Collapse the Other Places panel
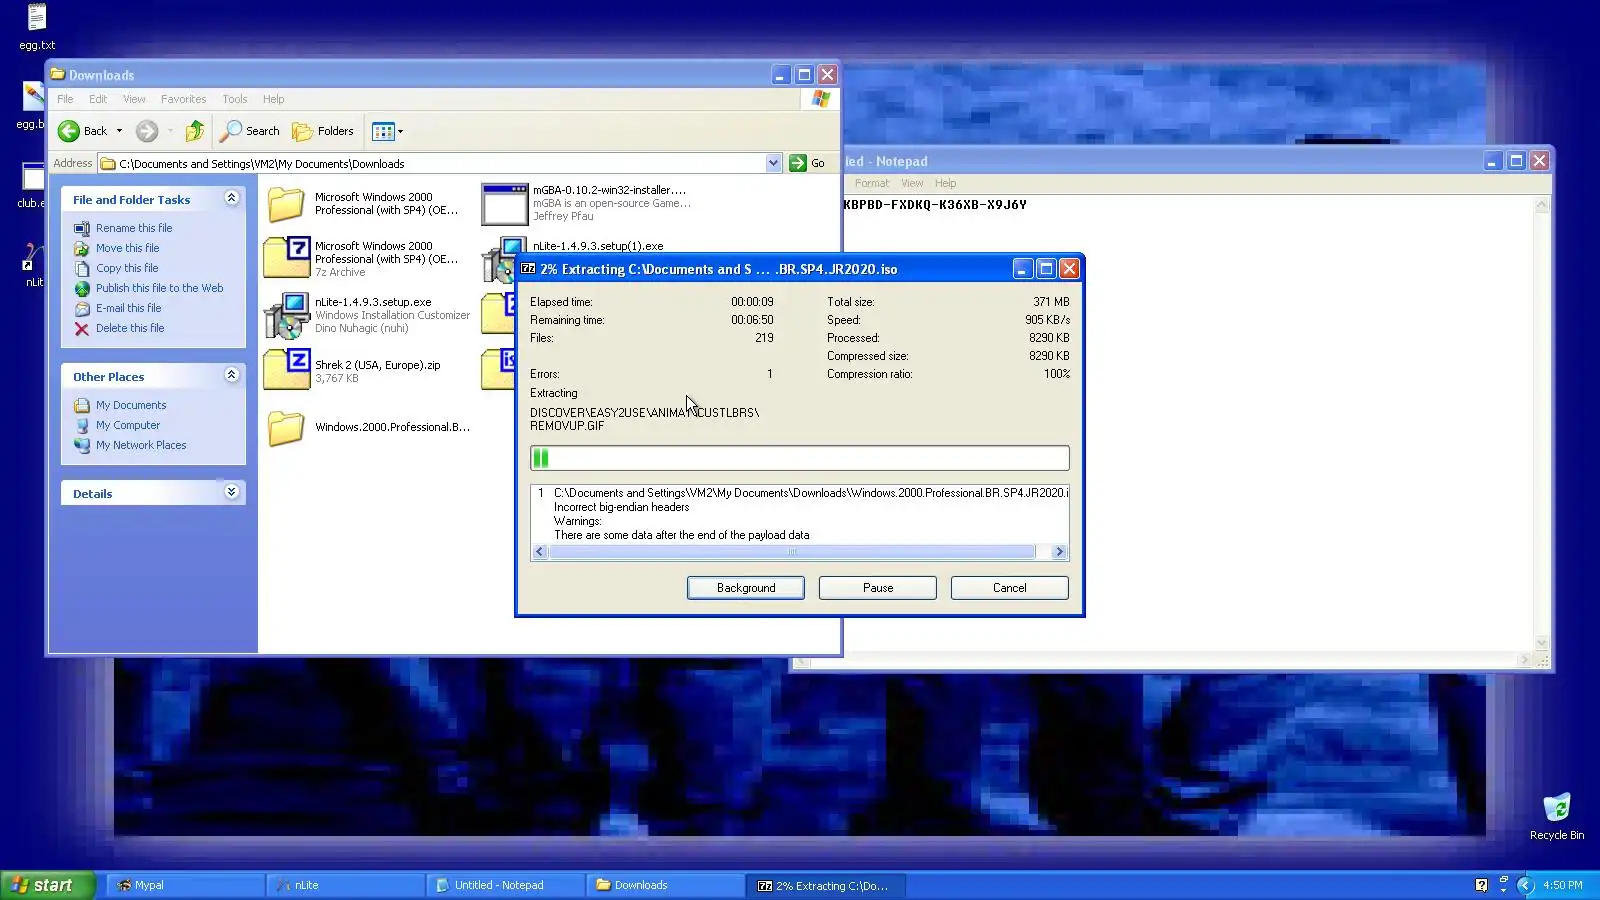The image size is (1600, 900). point(231,375)
